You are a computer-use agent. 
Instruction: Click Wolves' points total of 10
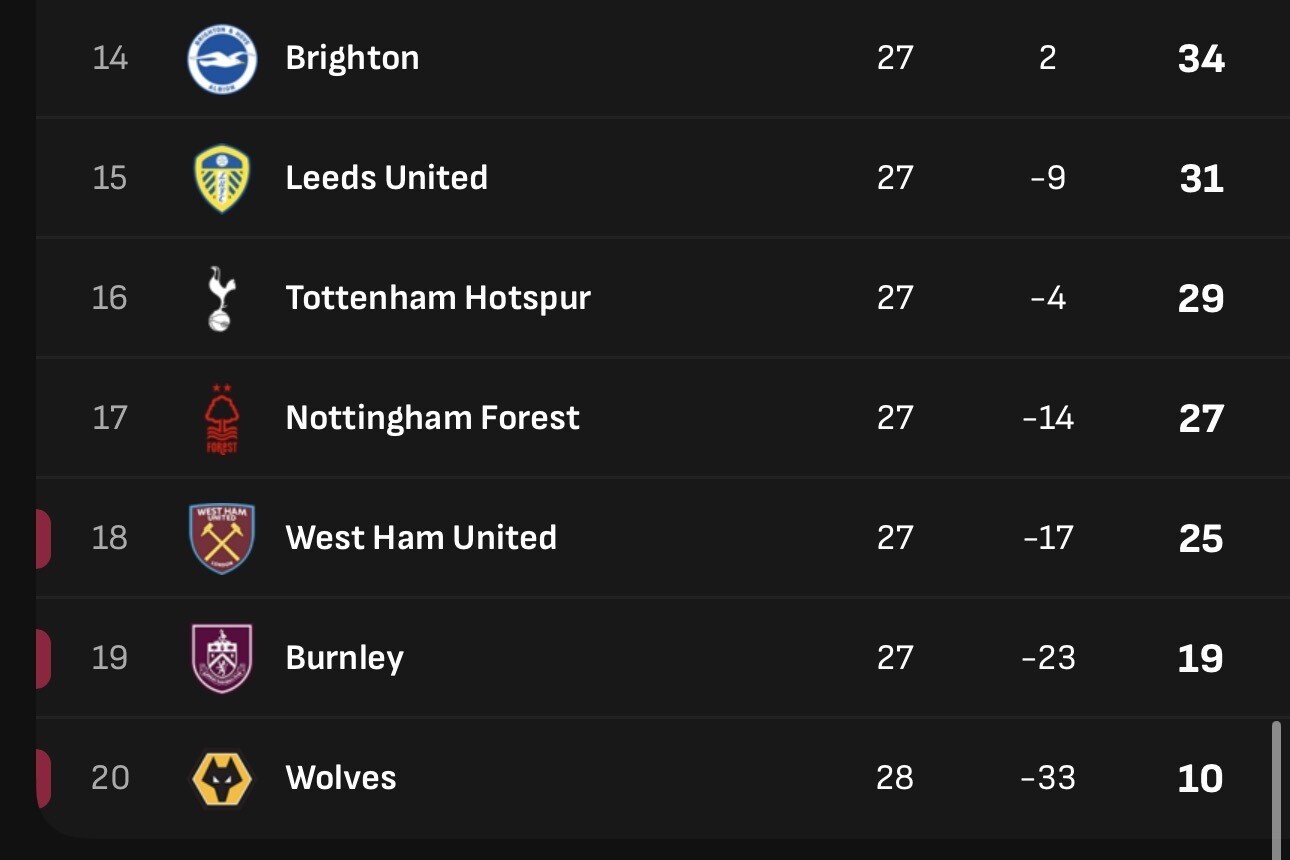(1200, 779)
